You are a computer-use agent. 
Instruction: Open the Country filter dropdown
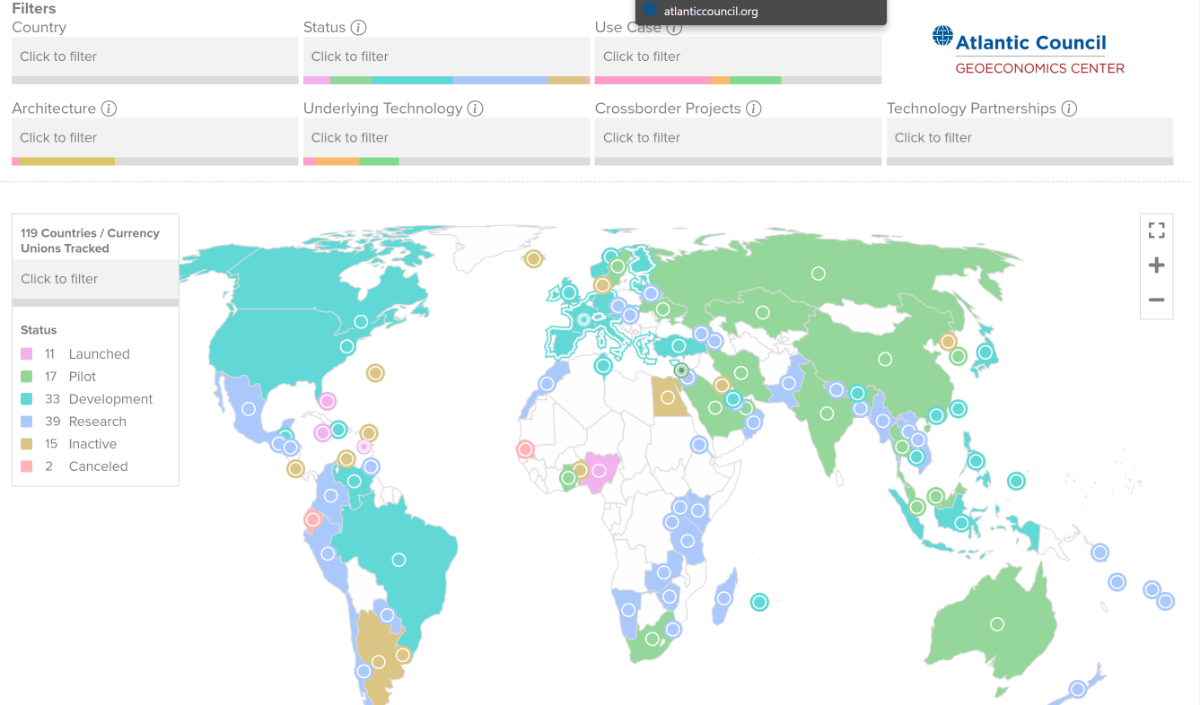coord(155,57)
